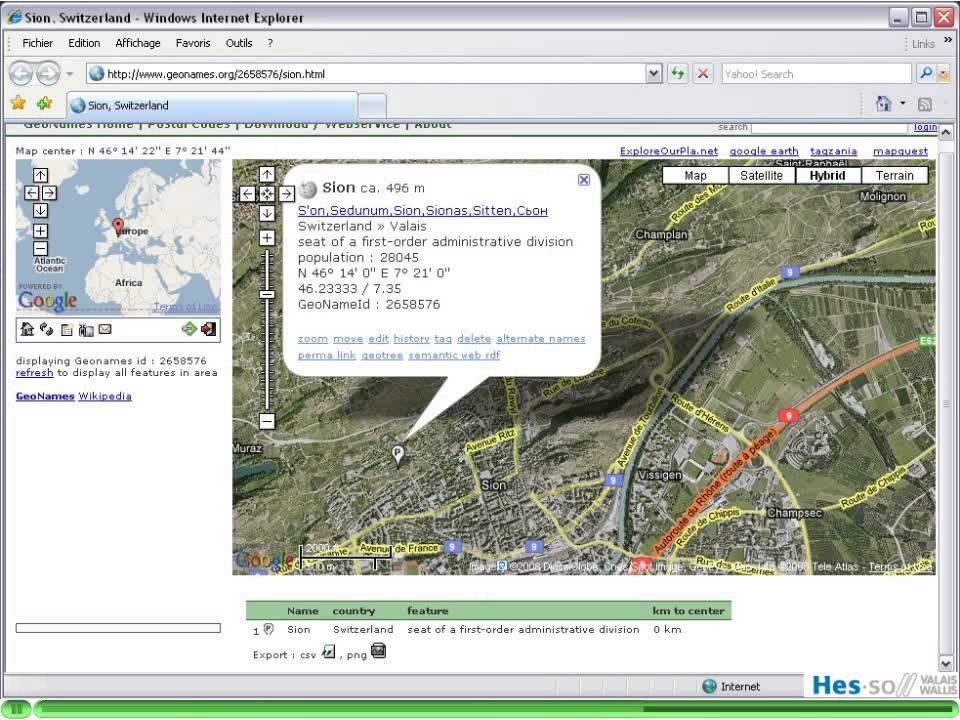Image resolution: width=960 pixels, height=720 pixels.
Task: Open the Fichier menu
Action: 37,43
